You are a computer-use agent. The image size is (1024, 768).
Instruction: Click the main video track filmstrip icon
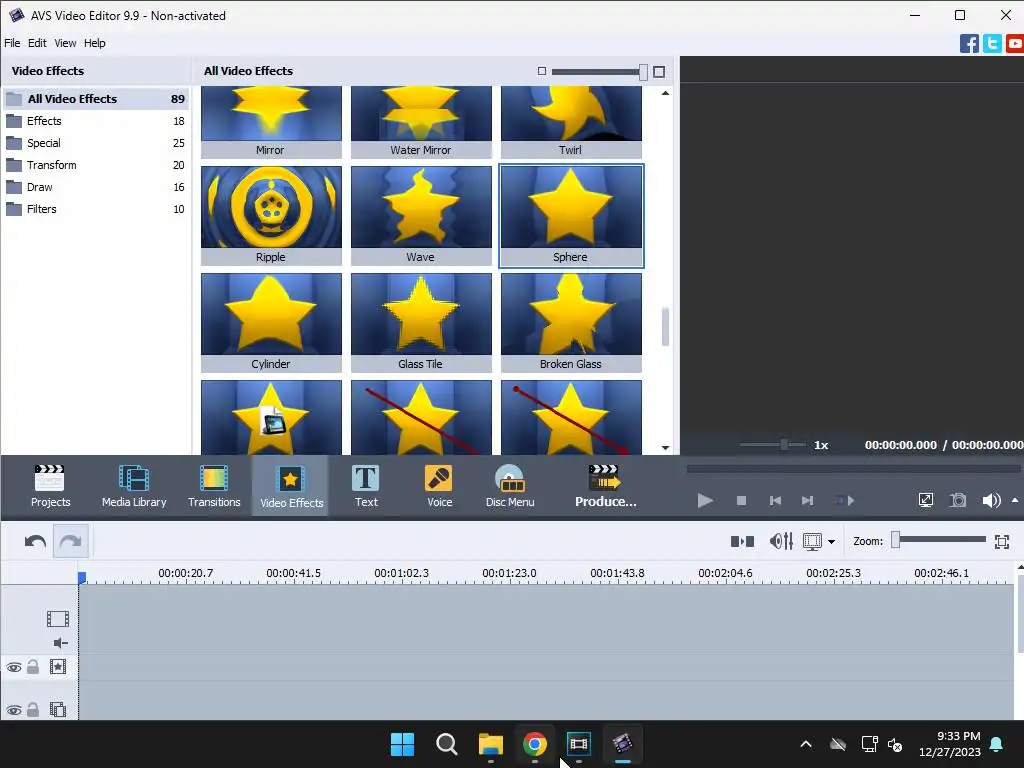[57, 618]
